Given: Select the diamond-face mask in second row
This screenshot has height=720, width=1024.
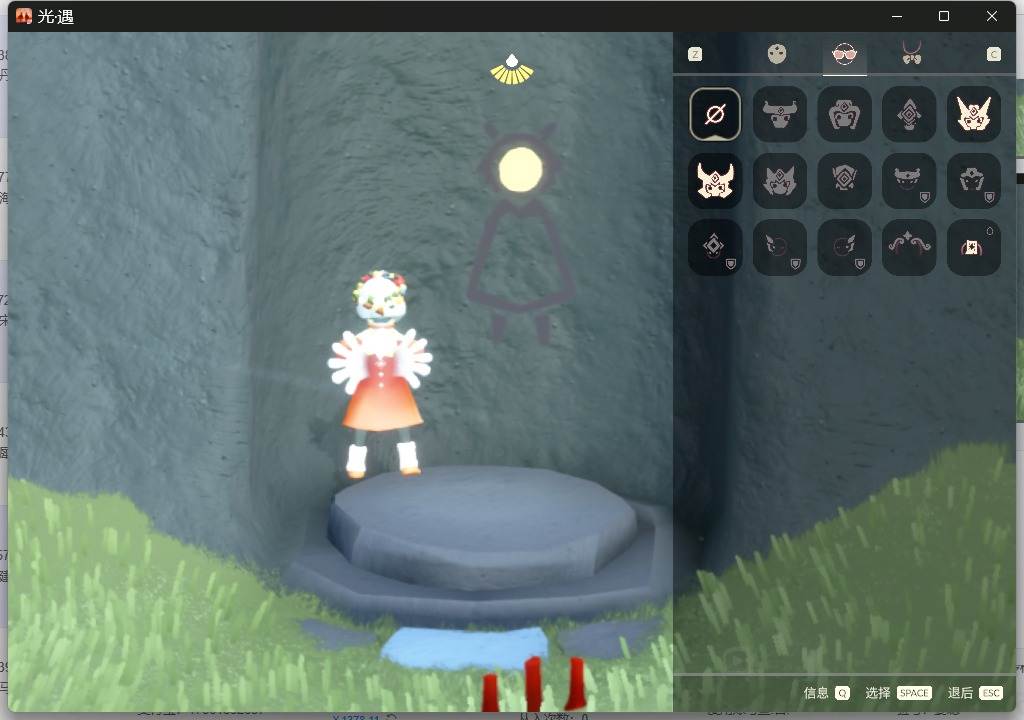Looking at the screenshot, I should pyautogui.click(x=844, y=181).
